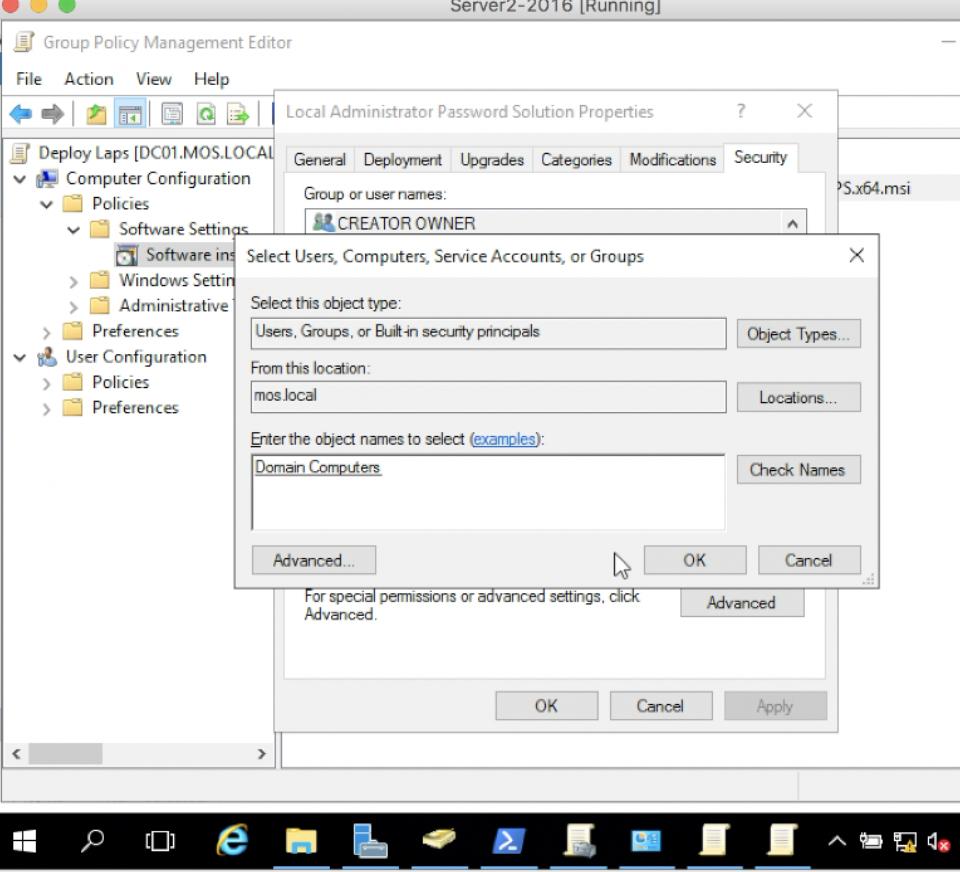The image size is (960, 872).
Task: Open the properties toolbar icon
Action: click(172, 114)
